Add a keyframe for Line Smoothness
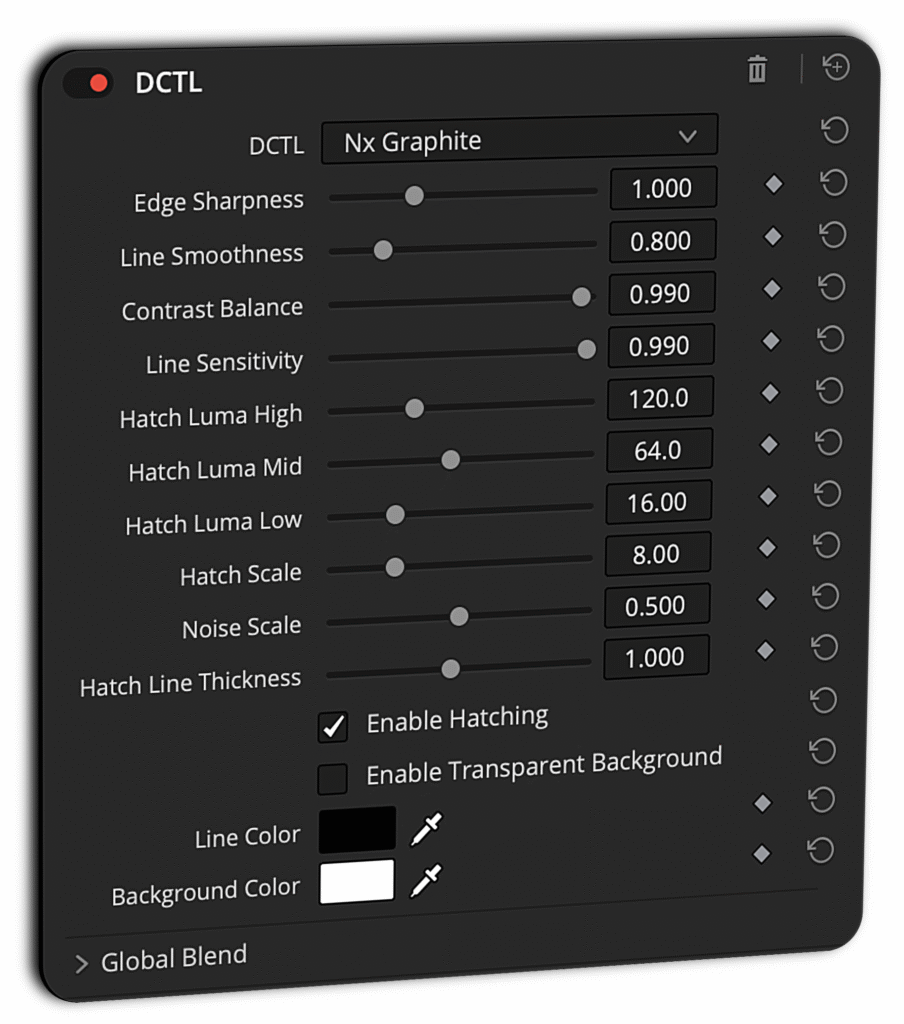The width and height of the screenshot is (904, 1024). click(x=773, y=237)
